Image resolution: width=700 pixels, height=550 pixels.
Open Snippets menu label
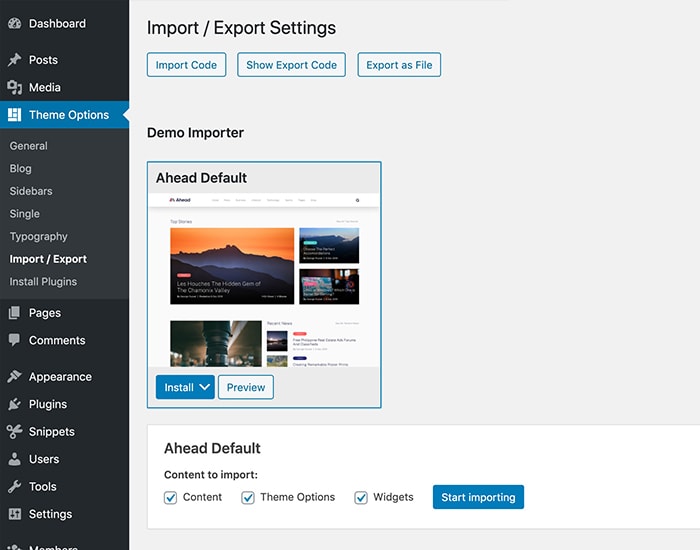pyautogui.click(x=52, y=432)
